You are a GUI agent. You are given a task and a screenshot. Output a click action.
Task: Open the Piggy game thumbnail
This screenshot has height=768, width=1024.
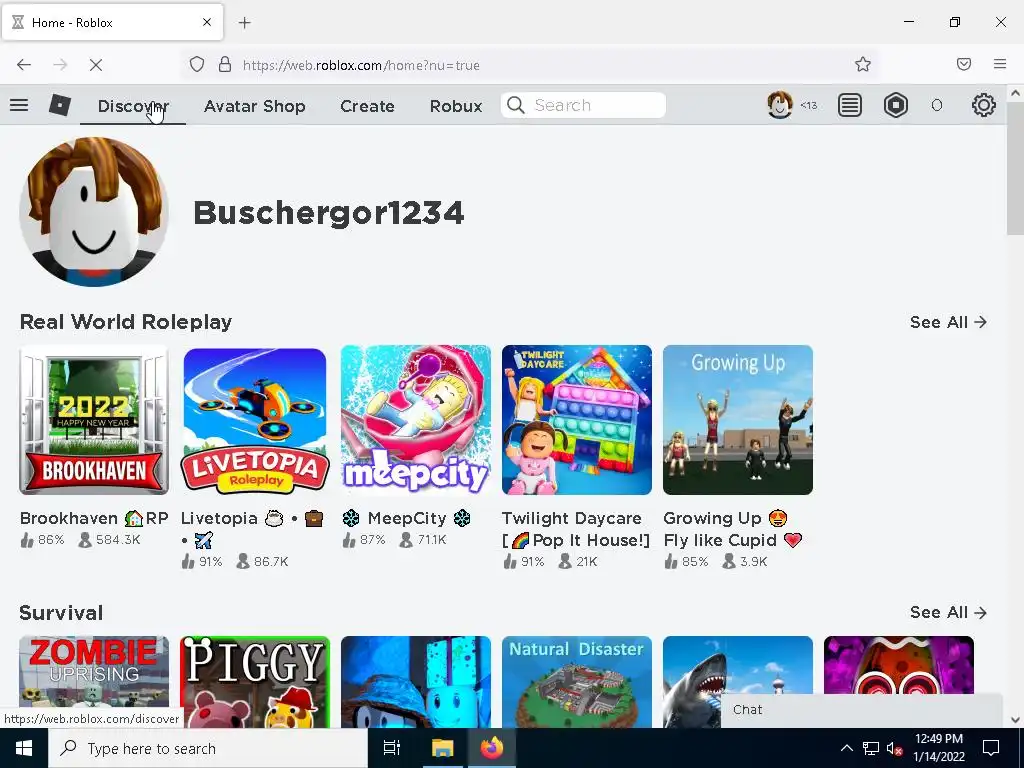coord(255,682)
